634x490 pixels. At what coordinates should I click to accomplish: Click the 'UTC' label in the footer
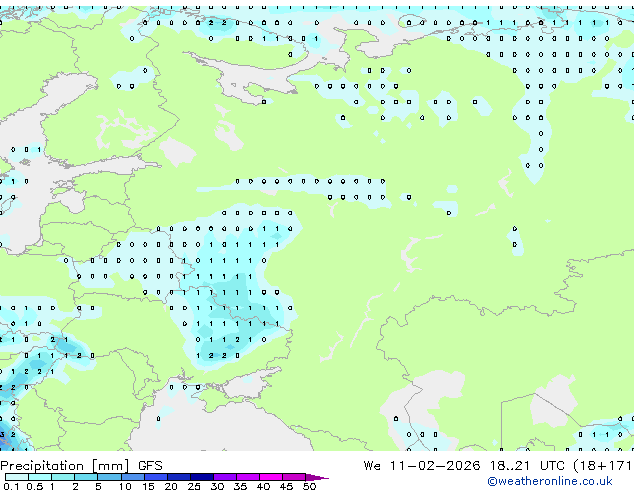[552, 466]
